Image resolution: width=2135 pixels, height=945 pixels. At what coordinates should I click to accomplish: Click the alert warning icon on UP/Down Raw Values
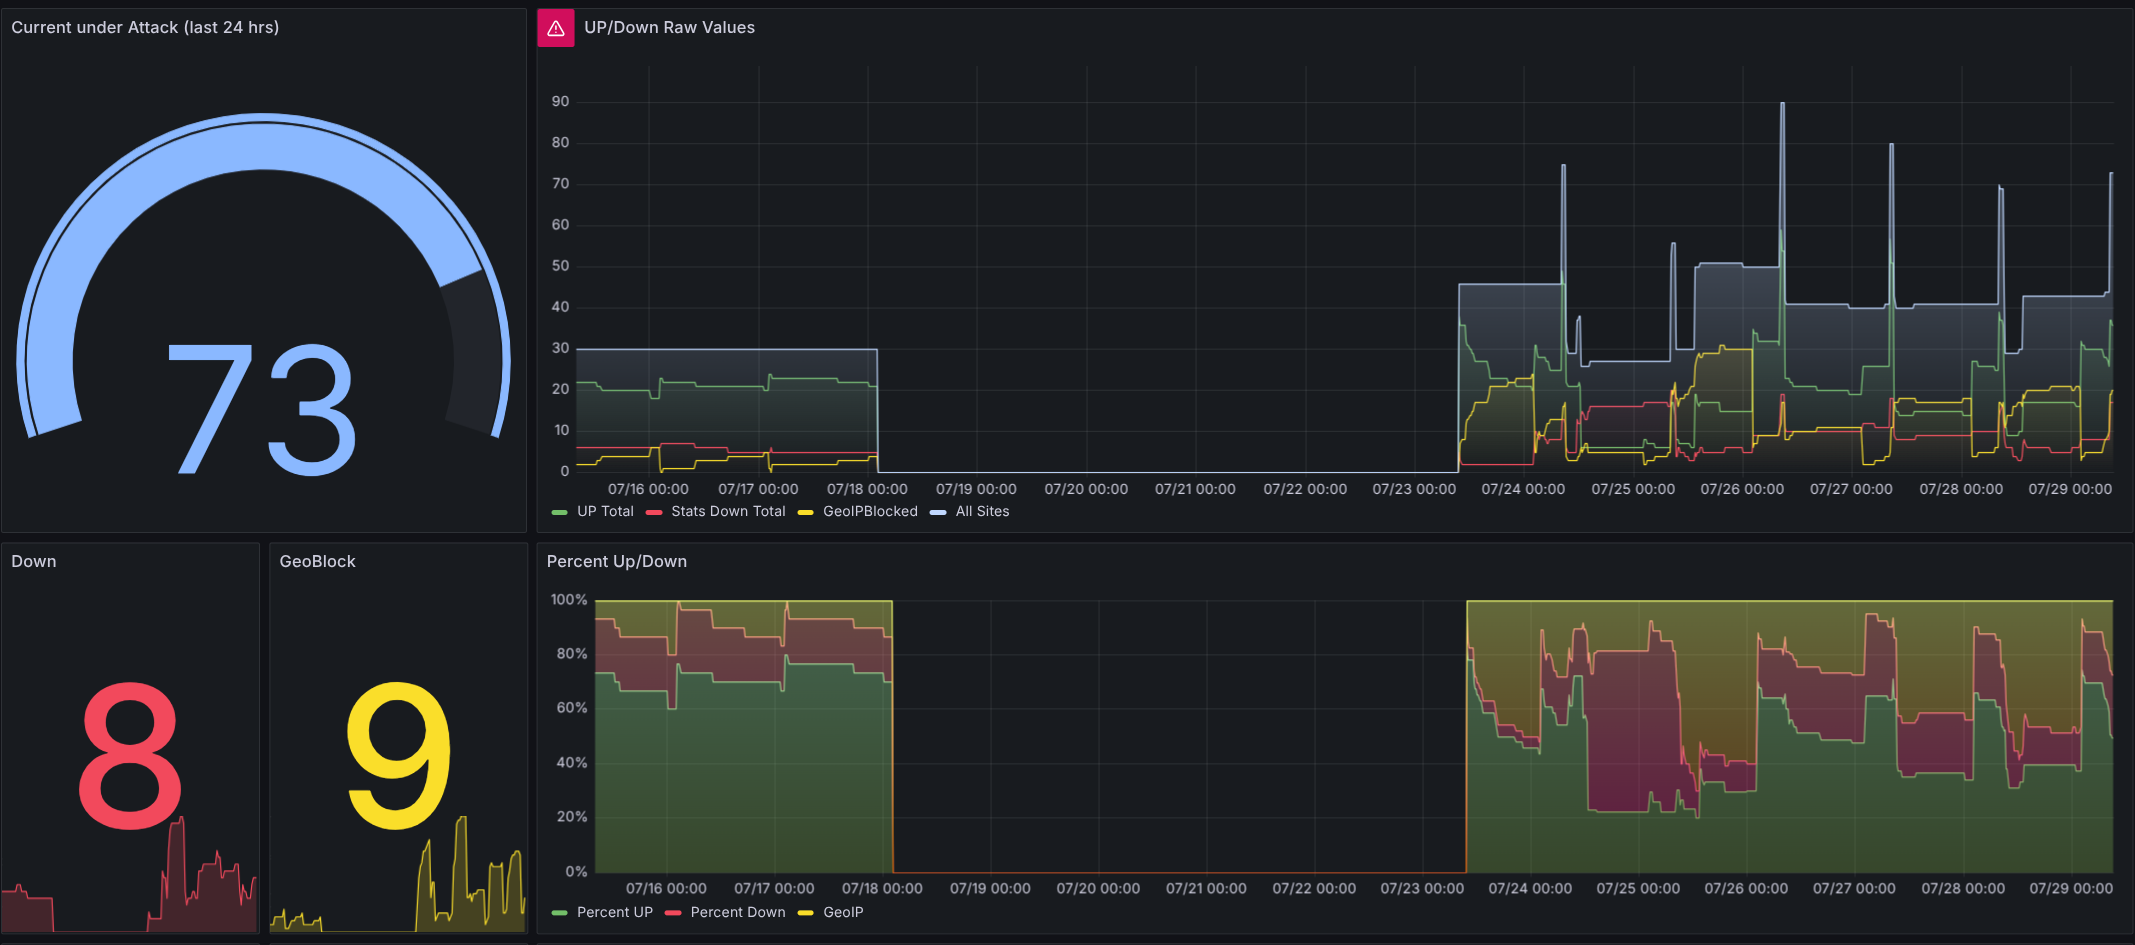tap(556, 28)
